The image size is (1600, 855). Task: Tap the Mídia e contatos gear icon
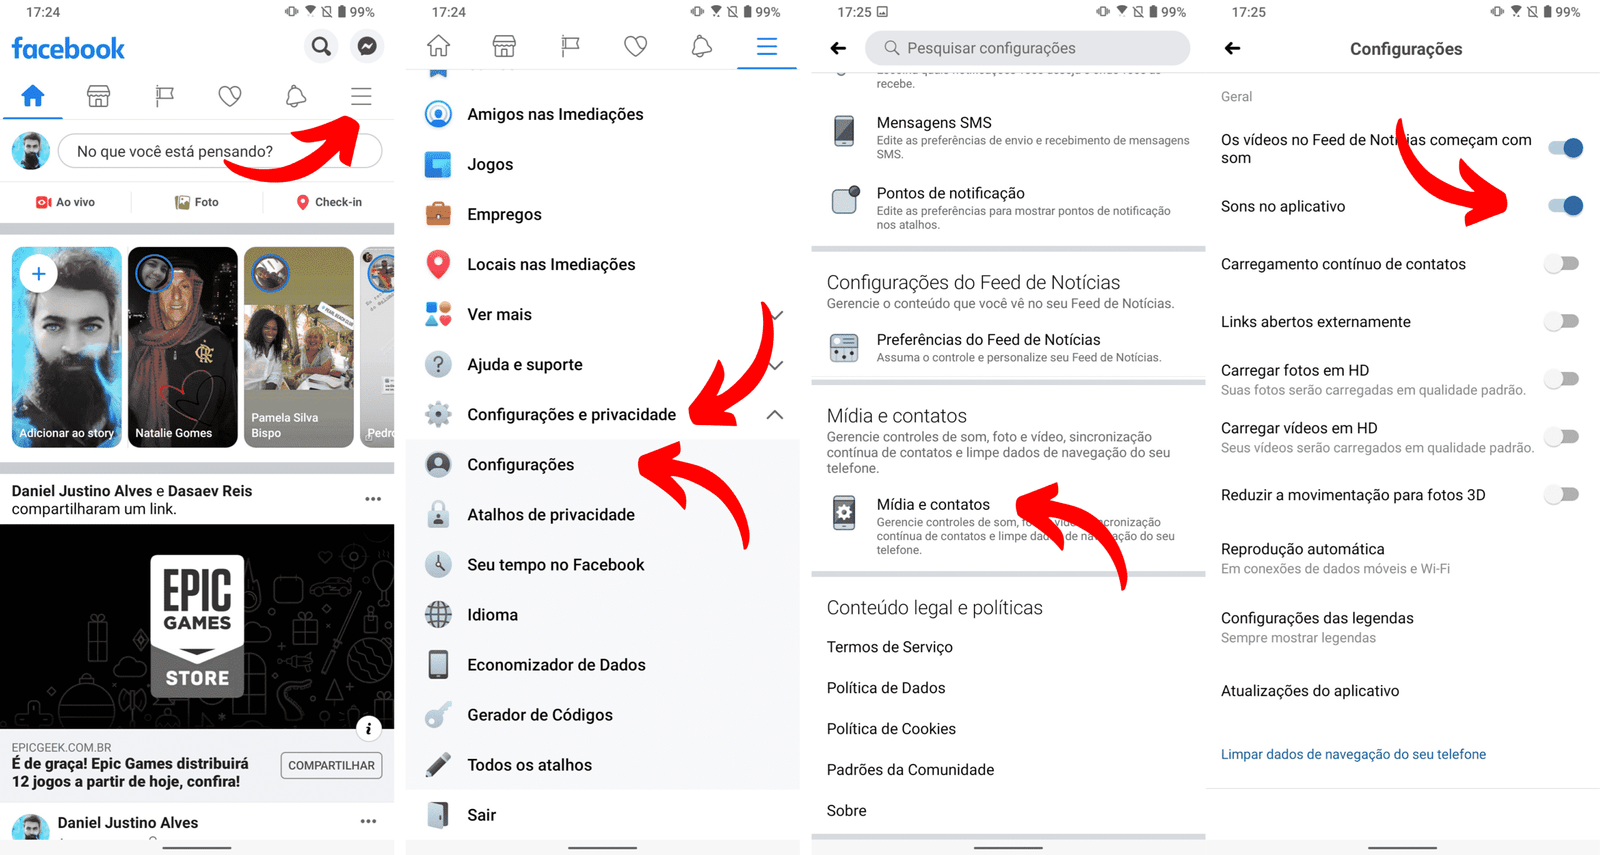844,512
